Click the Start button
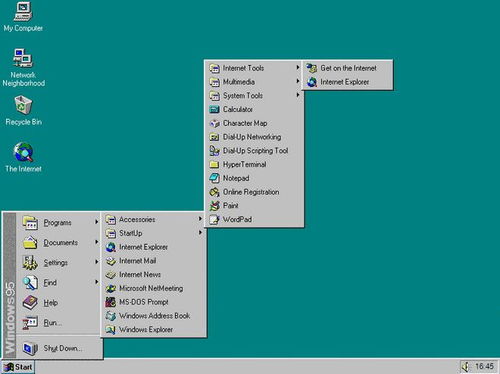Image resolution: width=500 pixels, height=374 pixels. point(18,367)
